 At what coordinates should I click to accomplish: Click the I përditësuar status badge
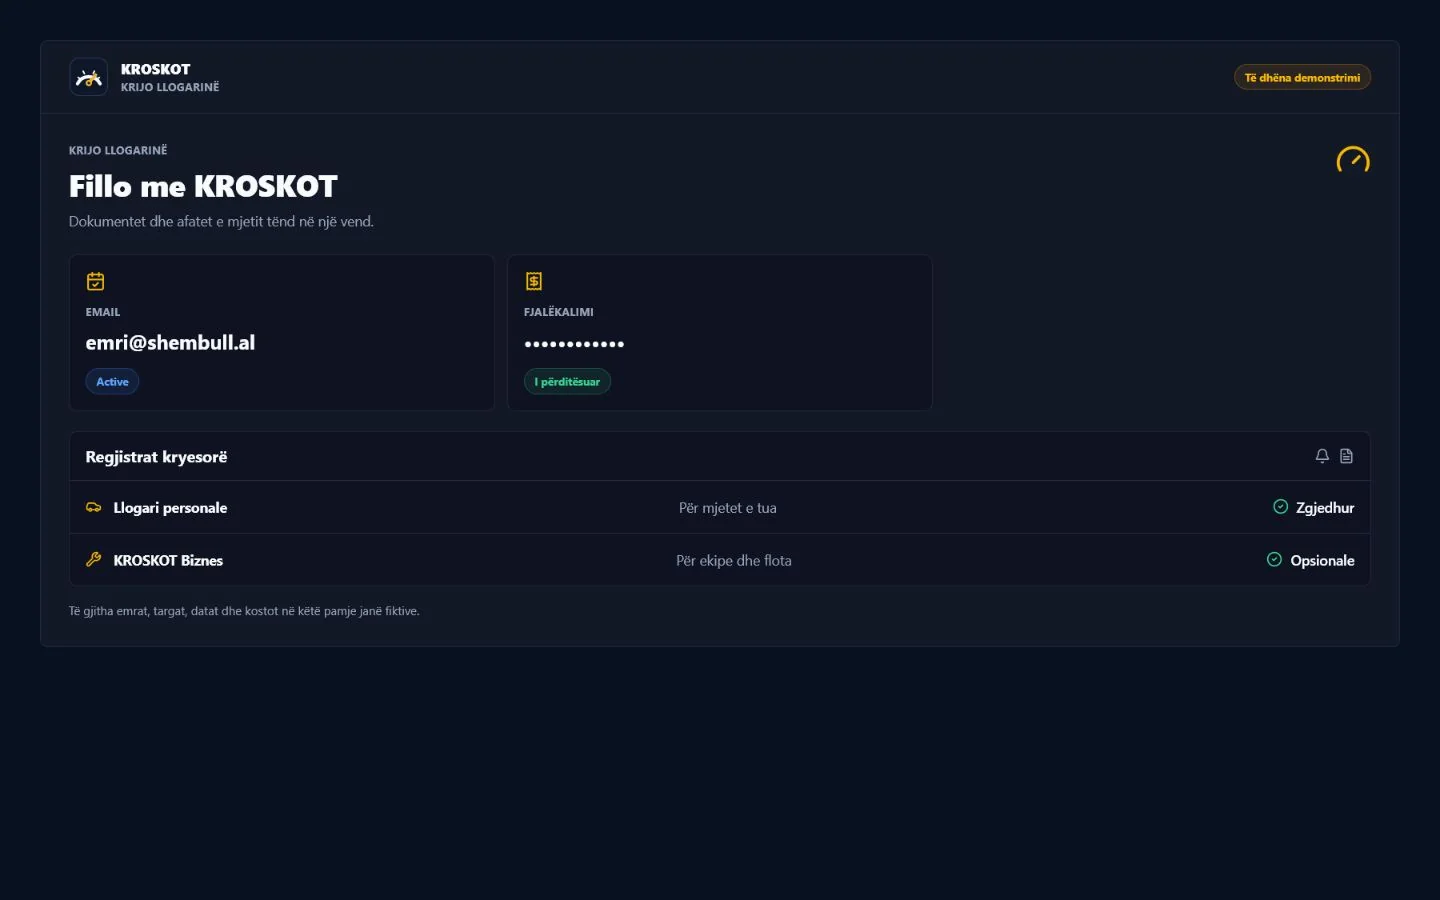click(567, 382)
